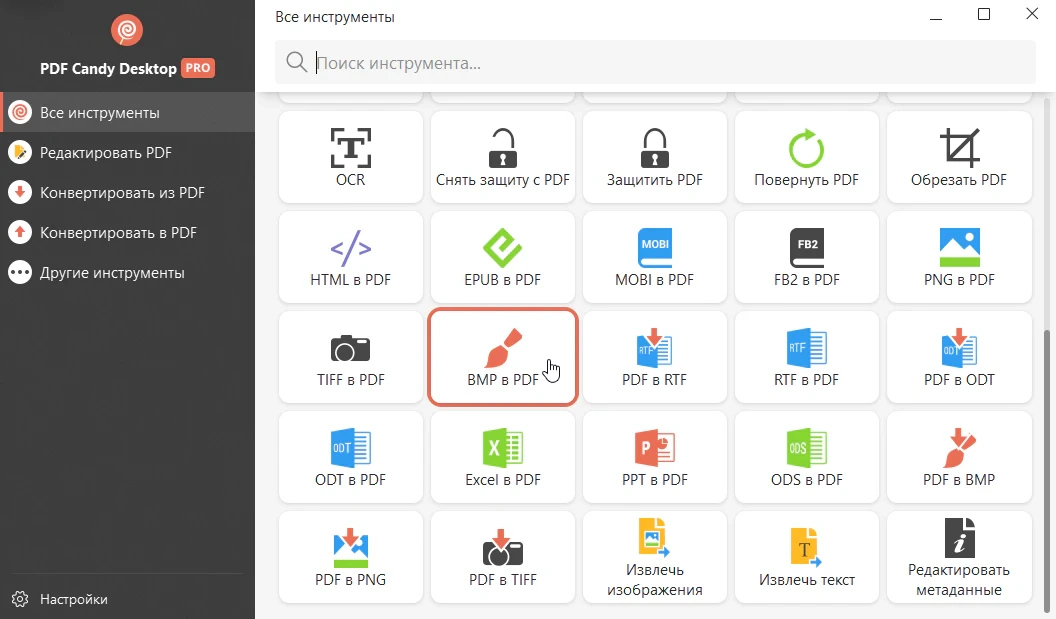Open the OCR tool
Viewport: 1056px width, 619px height.
coord(350,157)
